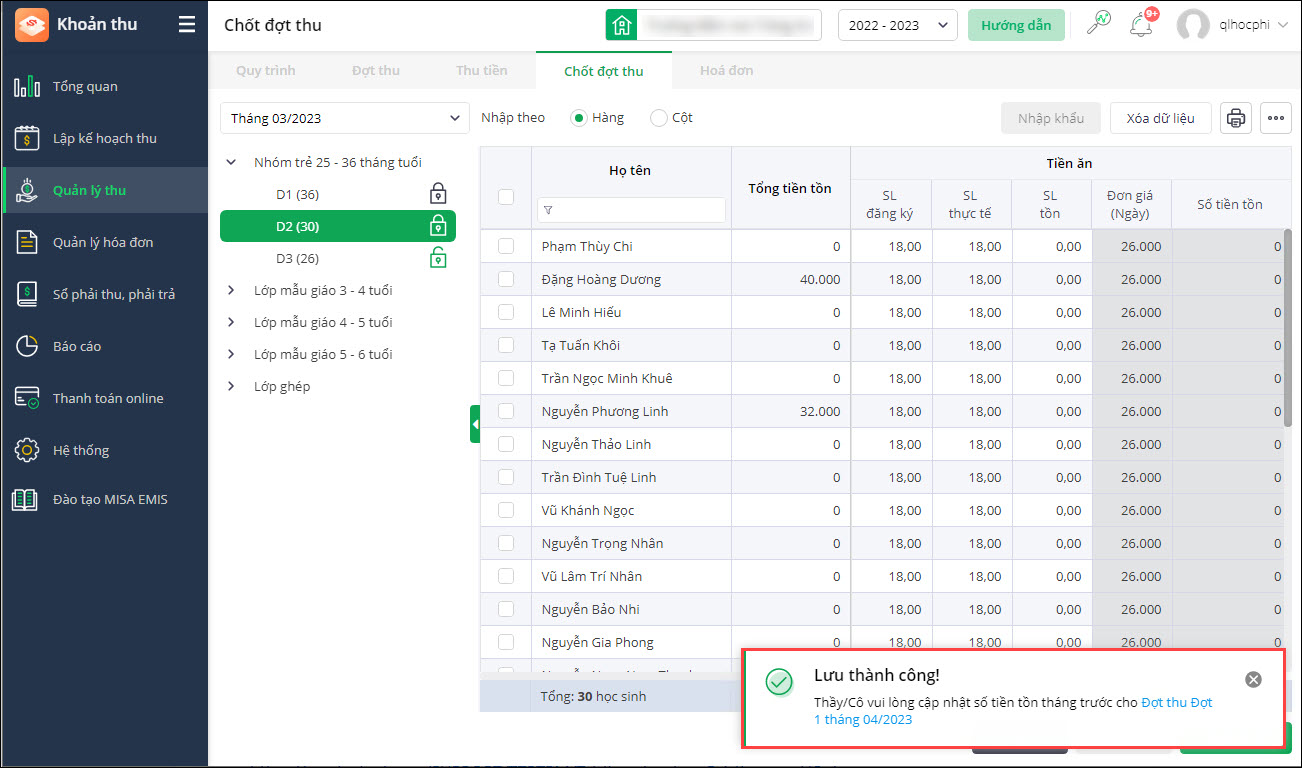Open Báo cáo from the sidebar
This screenshot has height=768, width=1302.
tap(77, 346)
